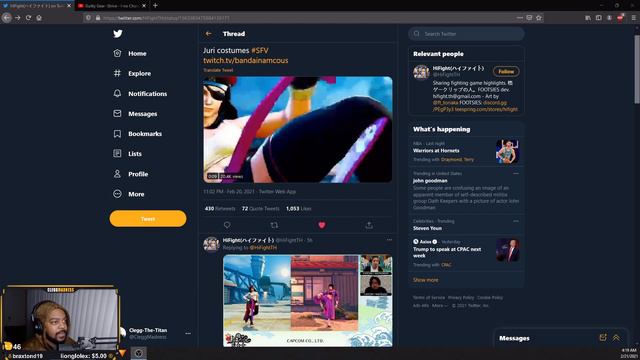Click the page vertical scrollbar
640x360 pixels.
point(637,69)
